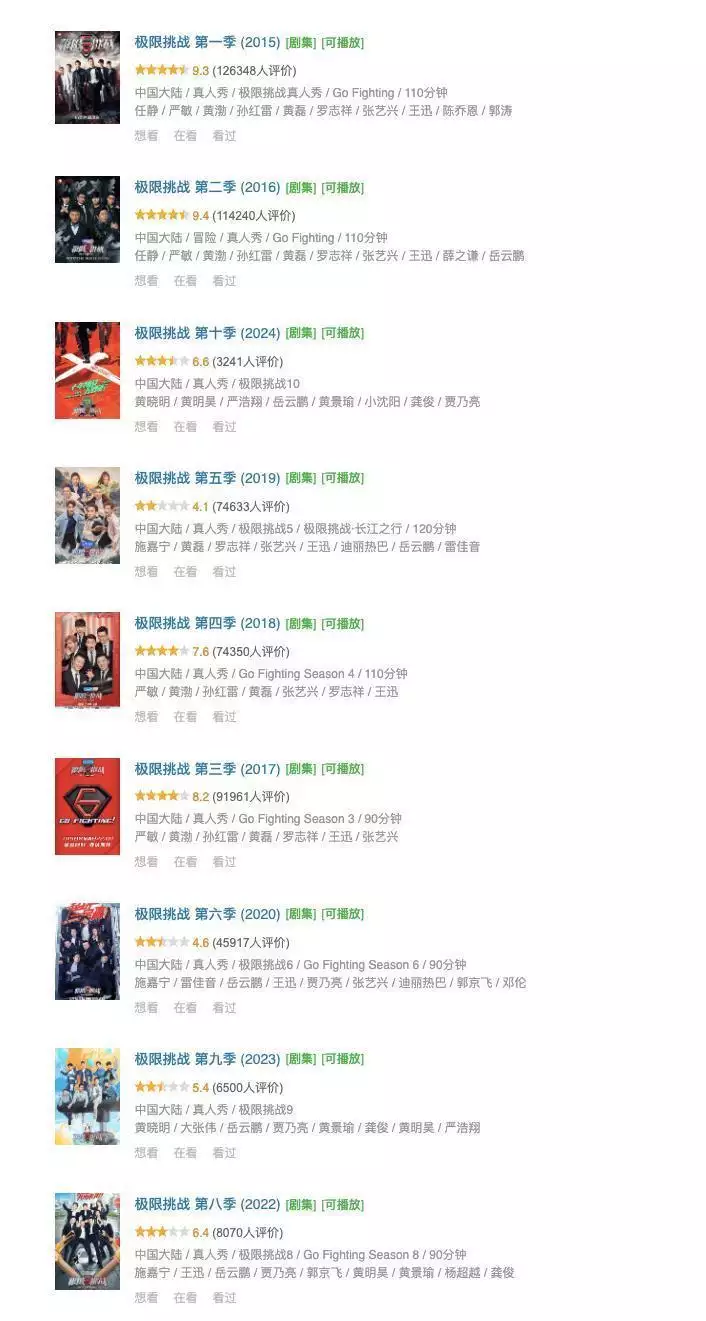Click the 极限挑战 第九季 (2023) poster thumbnail
Viewport: 706px width, 1321px height.
click(87, 1096)
